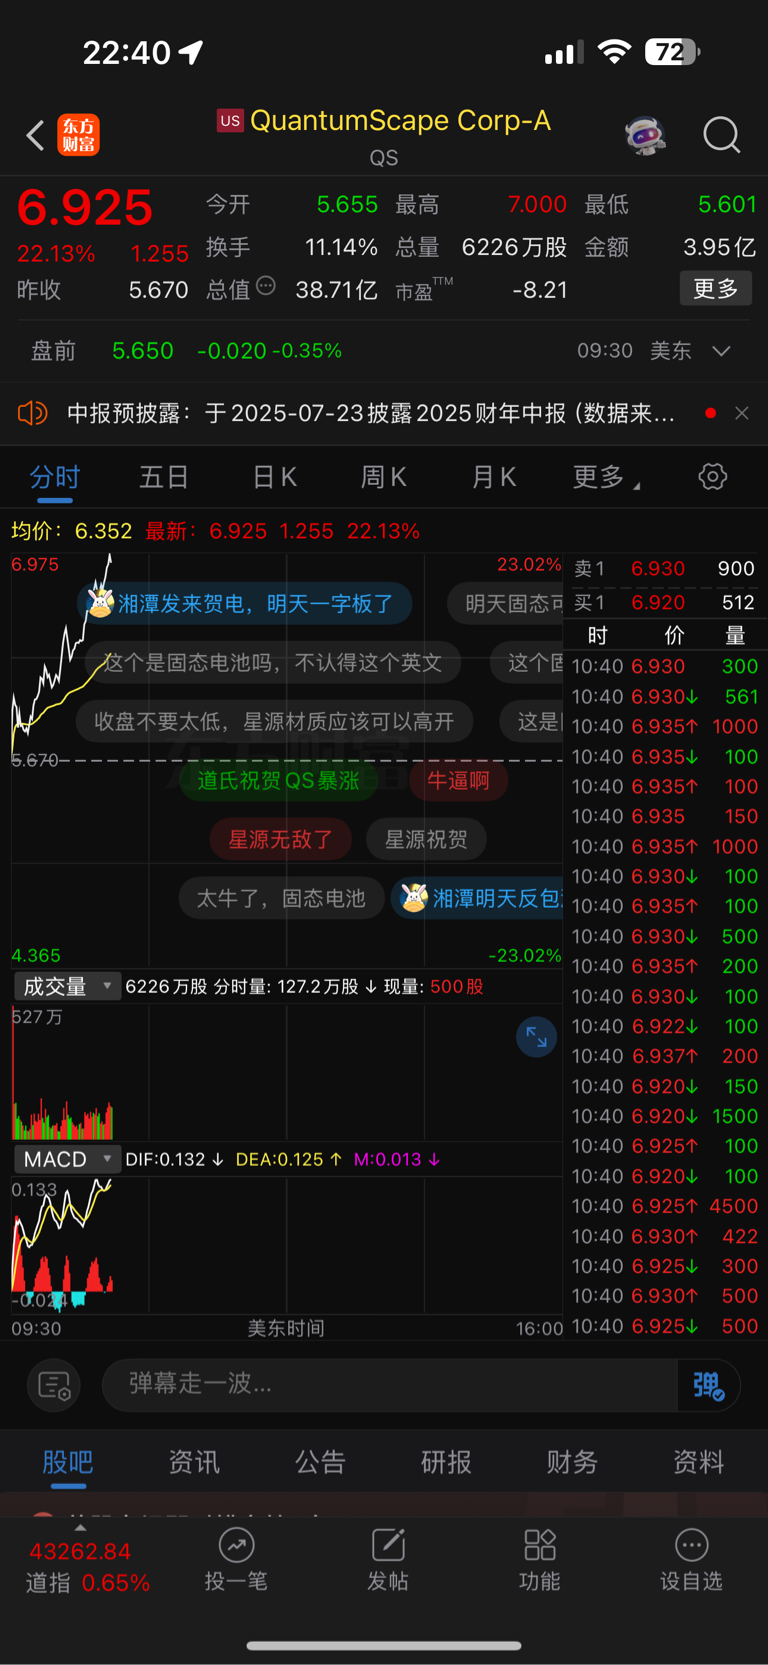Screen dimensions: 768x1665
Task: Expand the 道指 index bar
Action: coord(81,1528)
